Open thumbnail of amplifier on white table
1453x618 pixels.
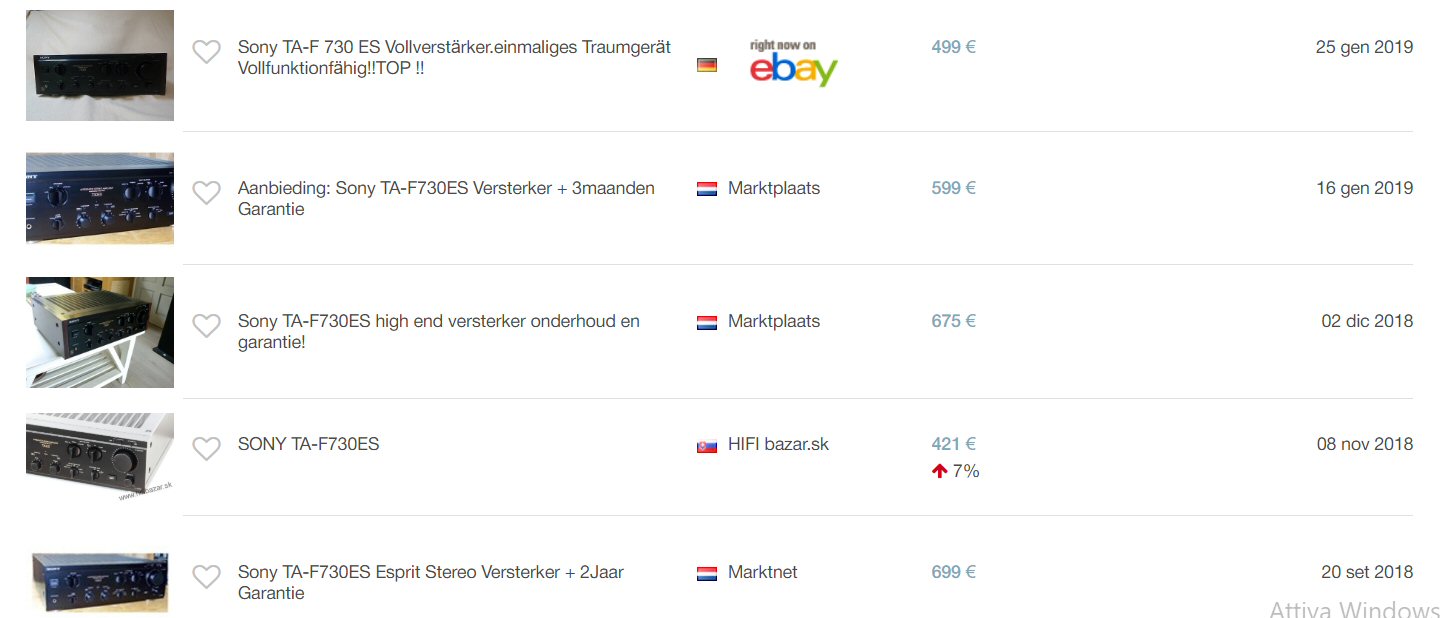click(100, 332)
